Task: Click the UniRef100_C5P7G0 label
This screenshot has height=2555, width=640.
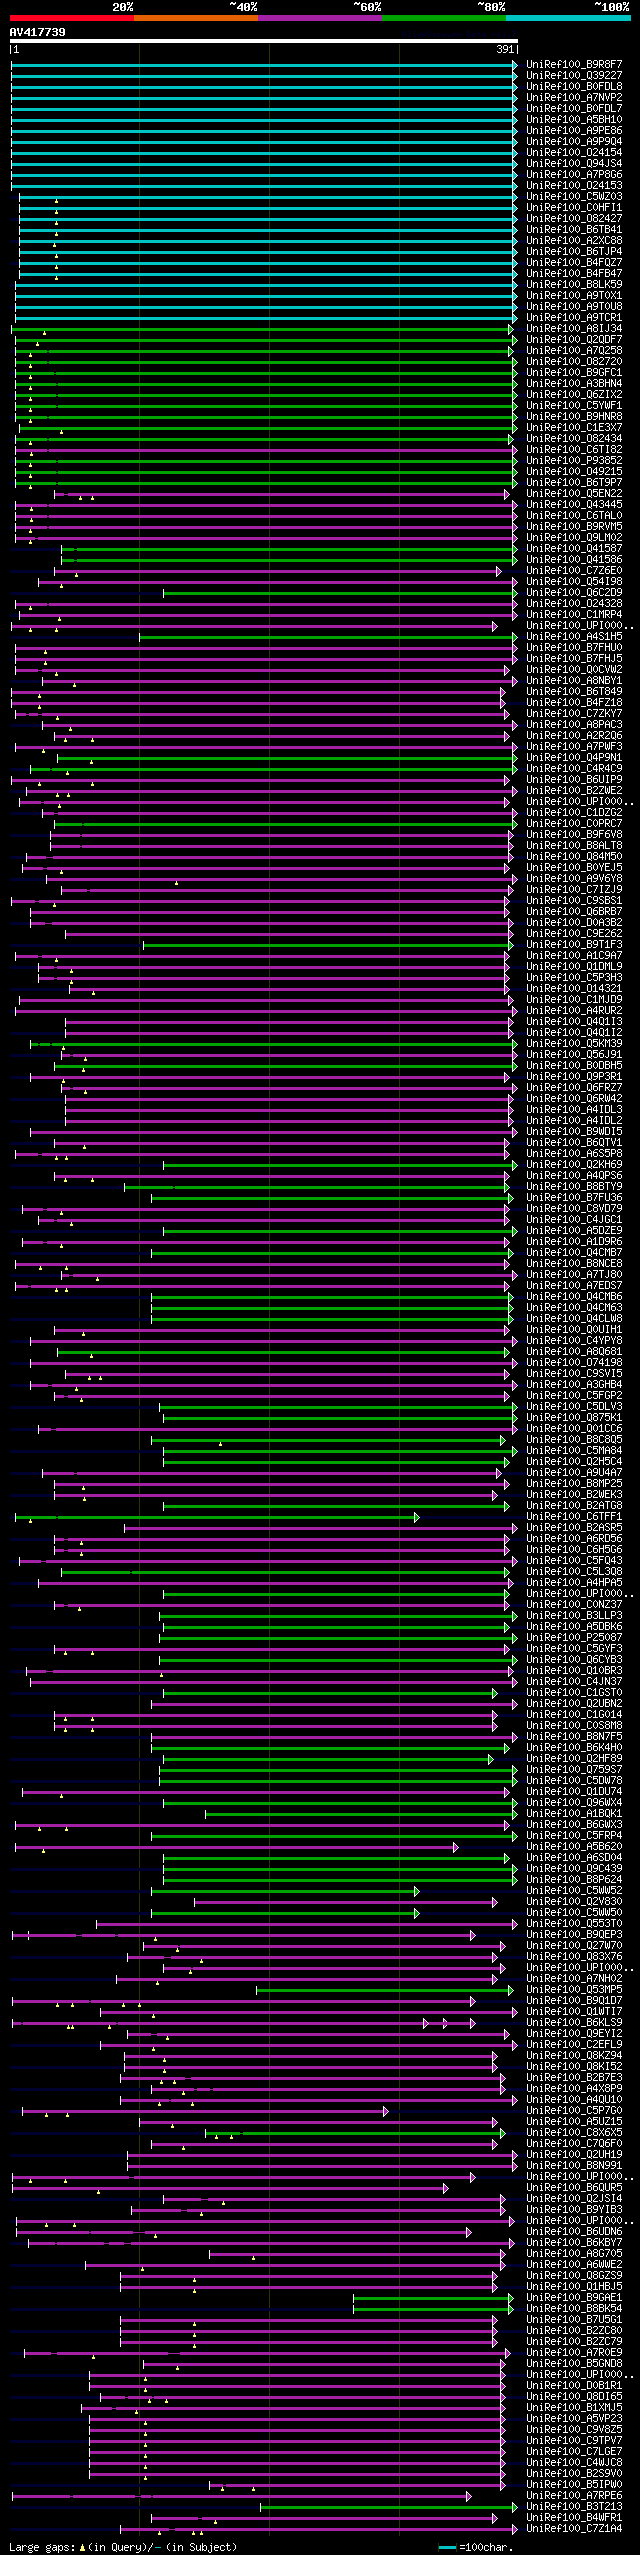Action: [574, 2111]
